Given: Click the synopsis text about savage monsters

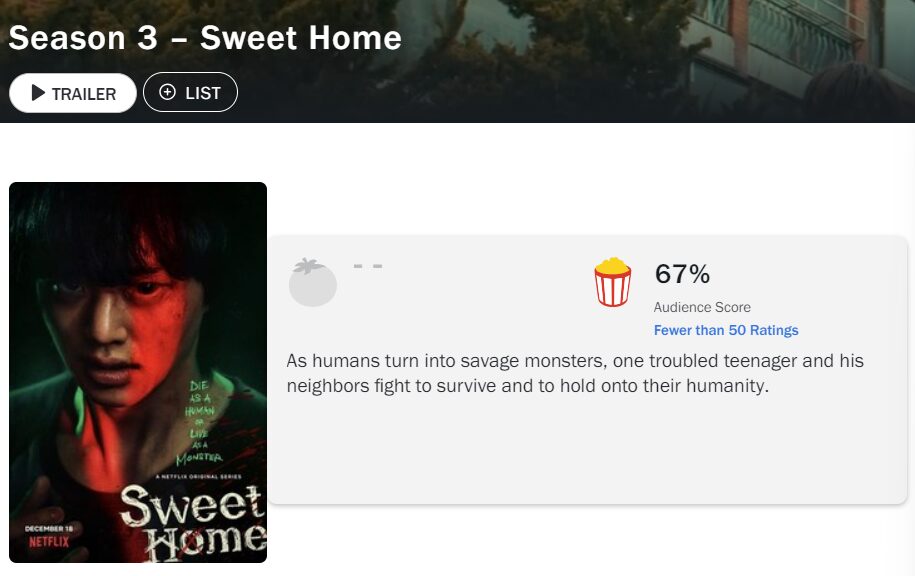Looking at the screenshot, I should coord(575,373).
